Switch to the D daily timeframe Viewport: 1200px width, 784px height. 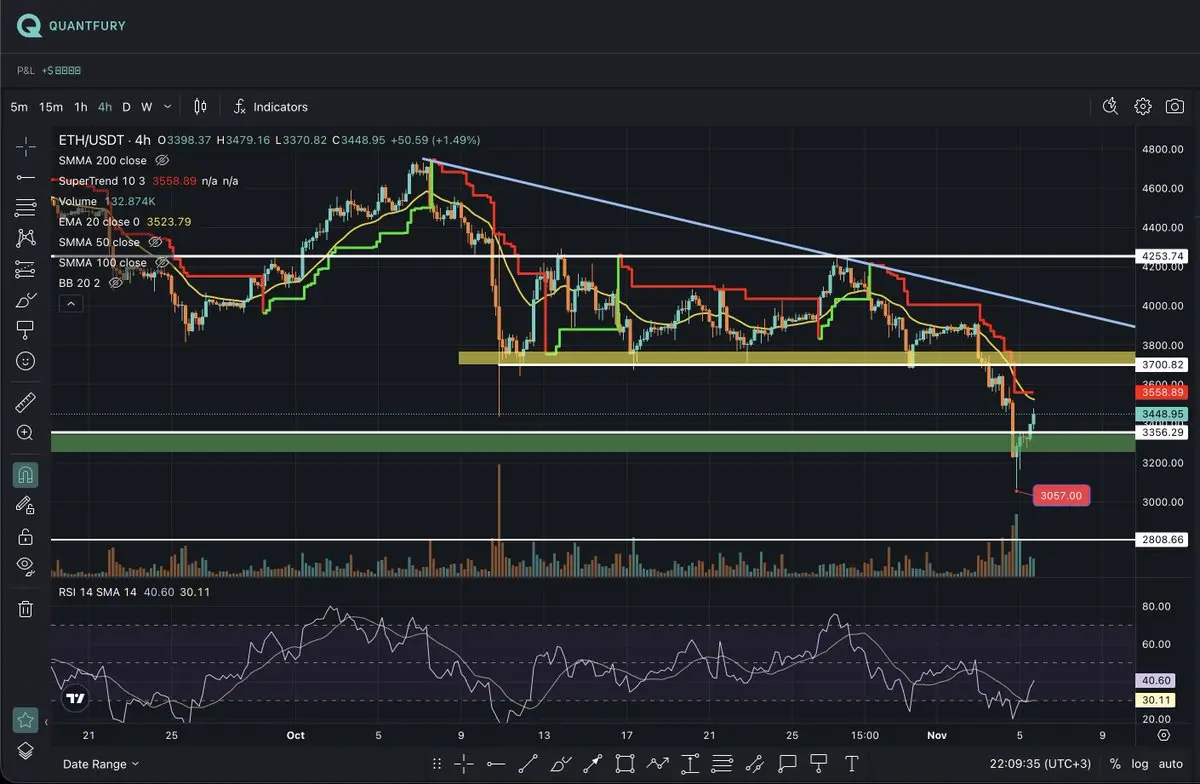pyautogui.click(x=126, y=106)
